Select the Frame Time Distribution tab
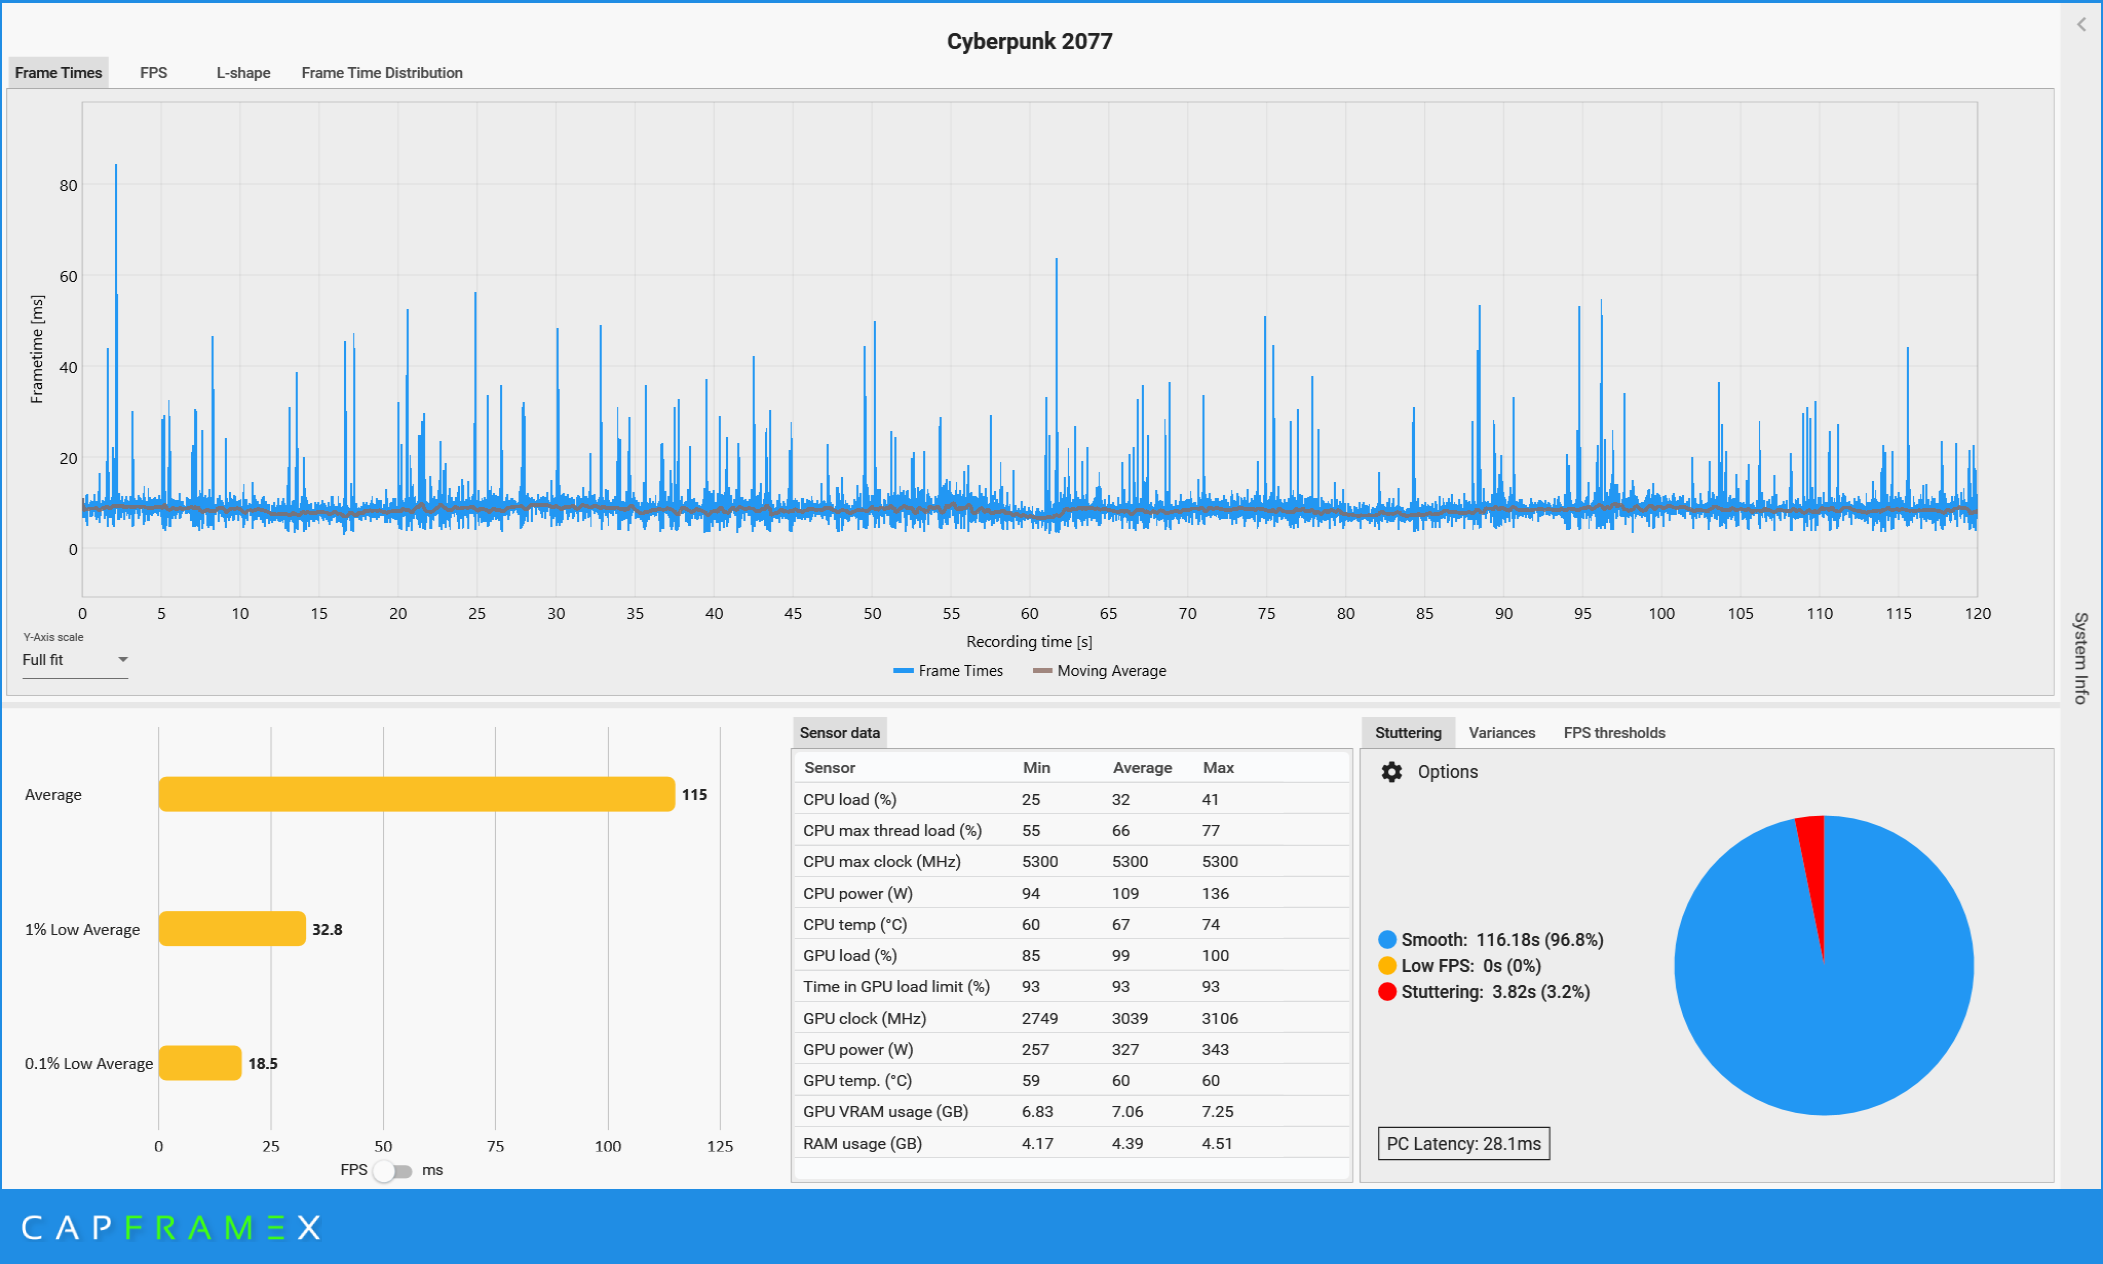 382,73
